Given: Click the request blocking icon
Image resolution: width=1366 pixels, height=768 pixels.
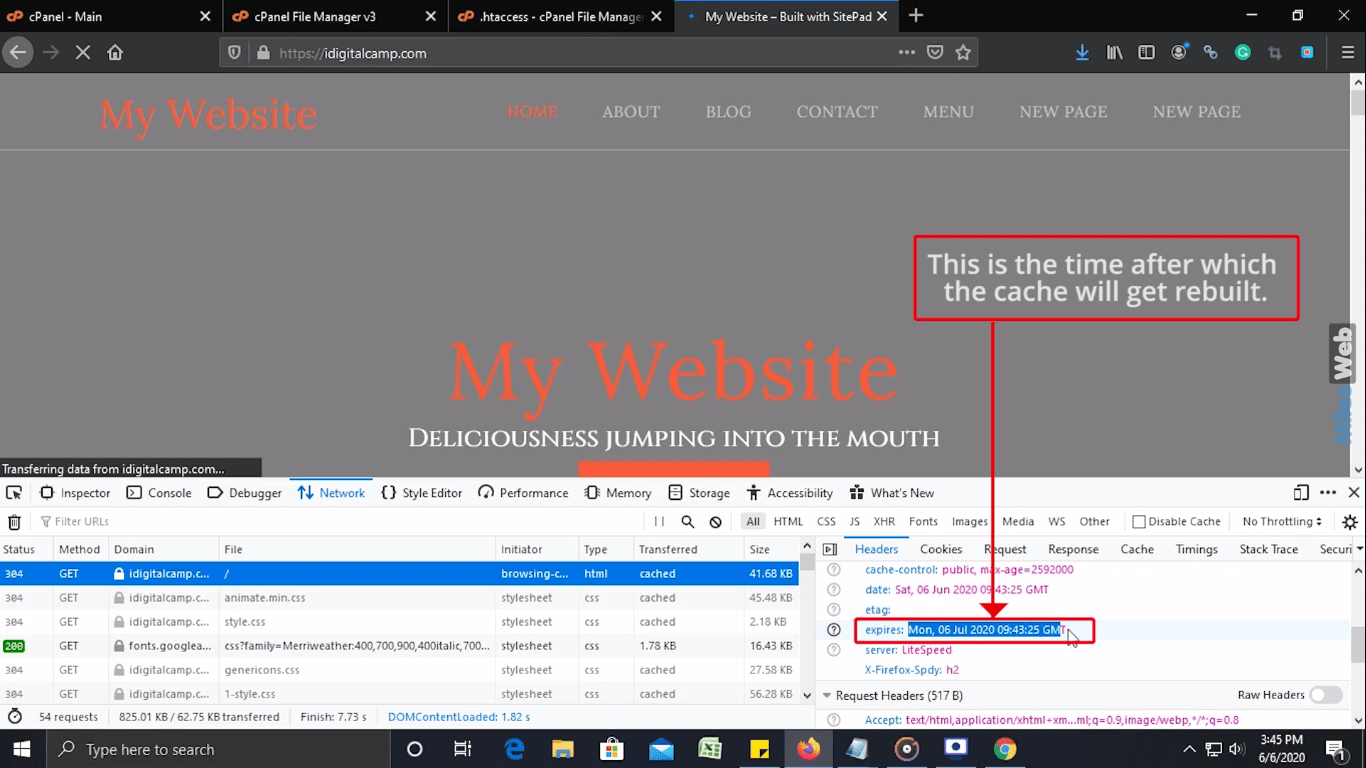Looking at the screenshot, I should (x=716, y=522).
